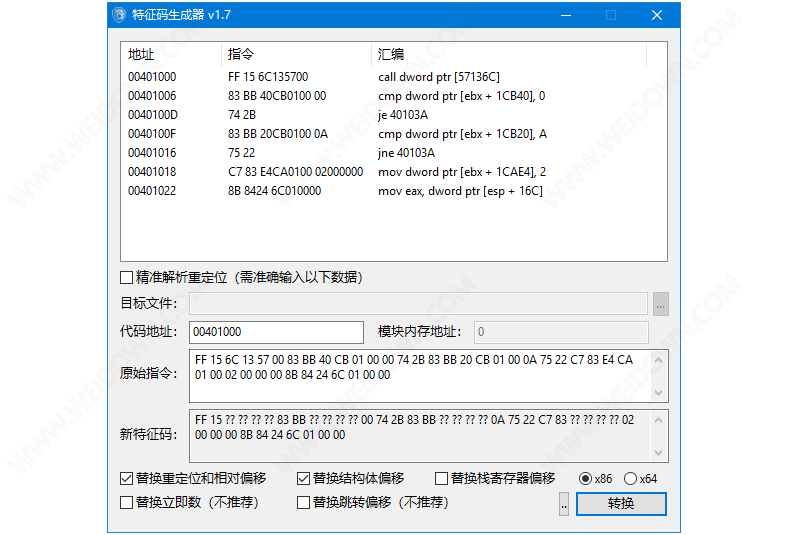Click 'je 40103A' assembly text
The image size is (790, 535).
click(x=403, y=115)
